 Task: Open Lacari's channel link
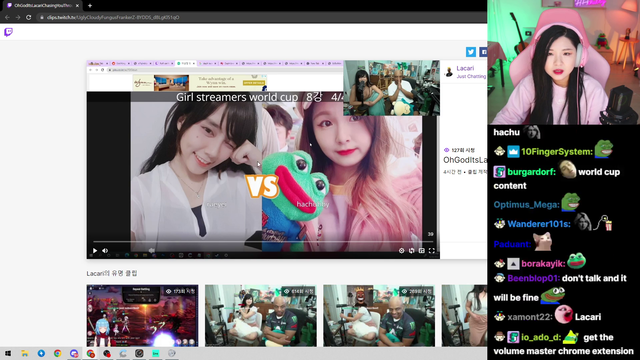(465, 68)
